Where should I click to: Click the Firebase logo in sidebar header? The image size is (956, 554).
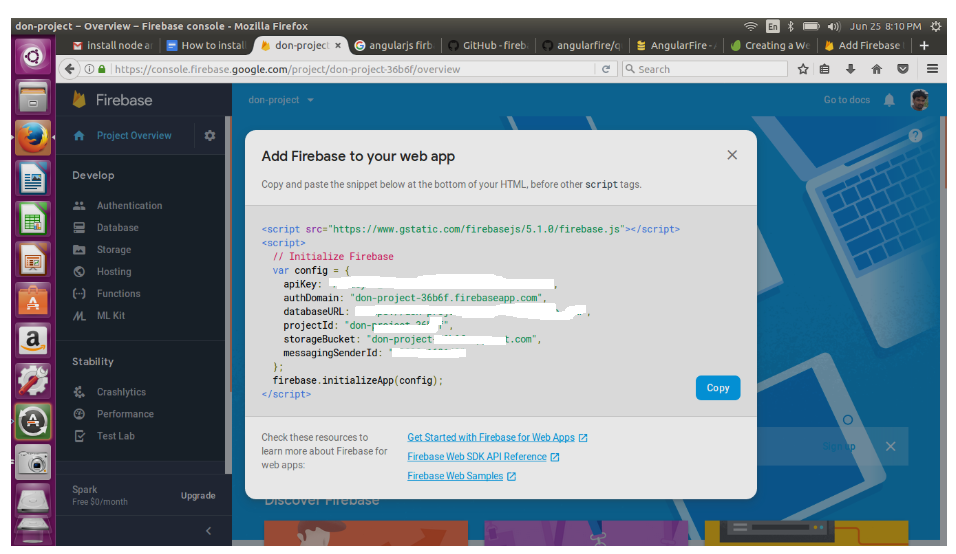coord(79,99)
